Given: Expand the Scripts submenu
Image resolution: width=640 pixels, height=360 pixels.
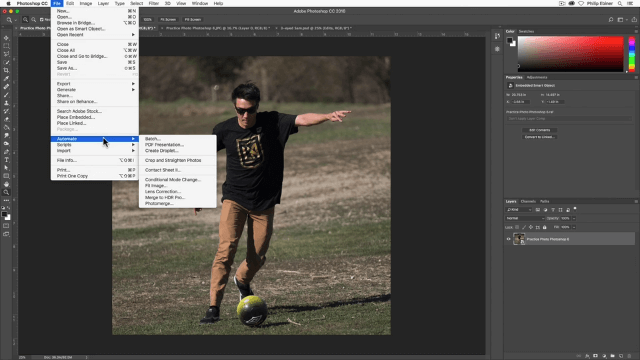Looking at the screenshot, I should click(x=94, y=145).
